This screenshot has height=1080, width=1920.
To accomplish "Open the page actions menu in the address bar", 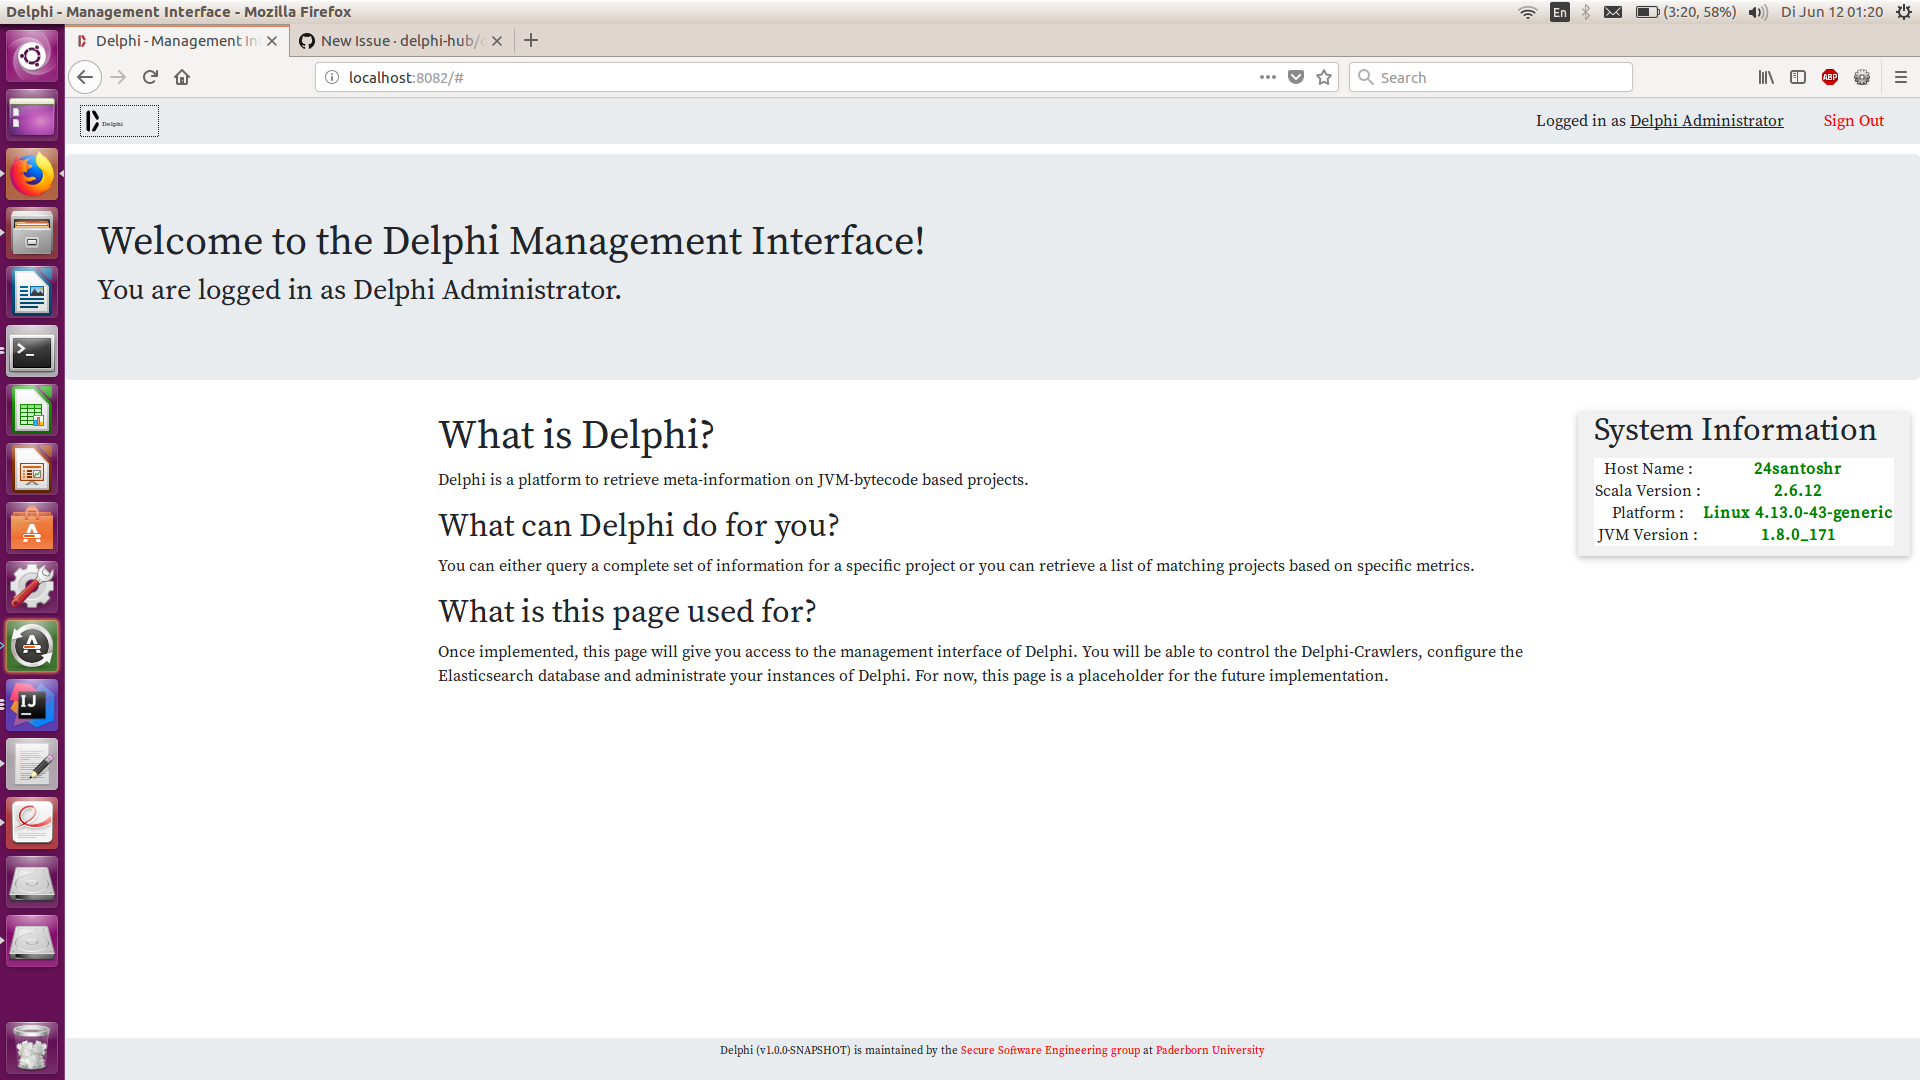I will click(x=1267, y=77).
